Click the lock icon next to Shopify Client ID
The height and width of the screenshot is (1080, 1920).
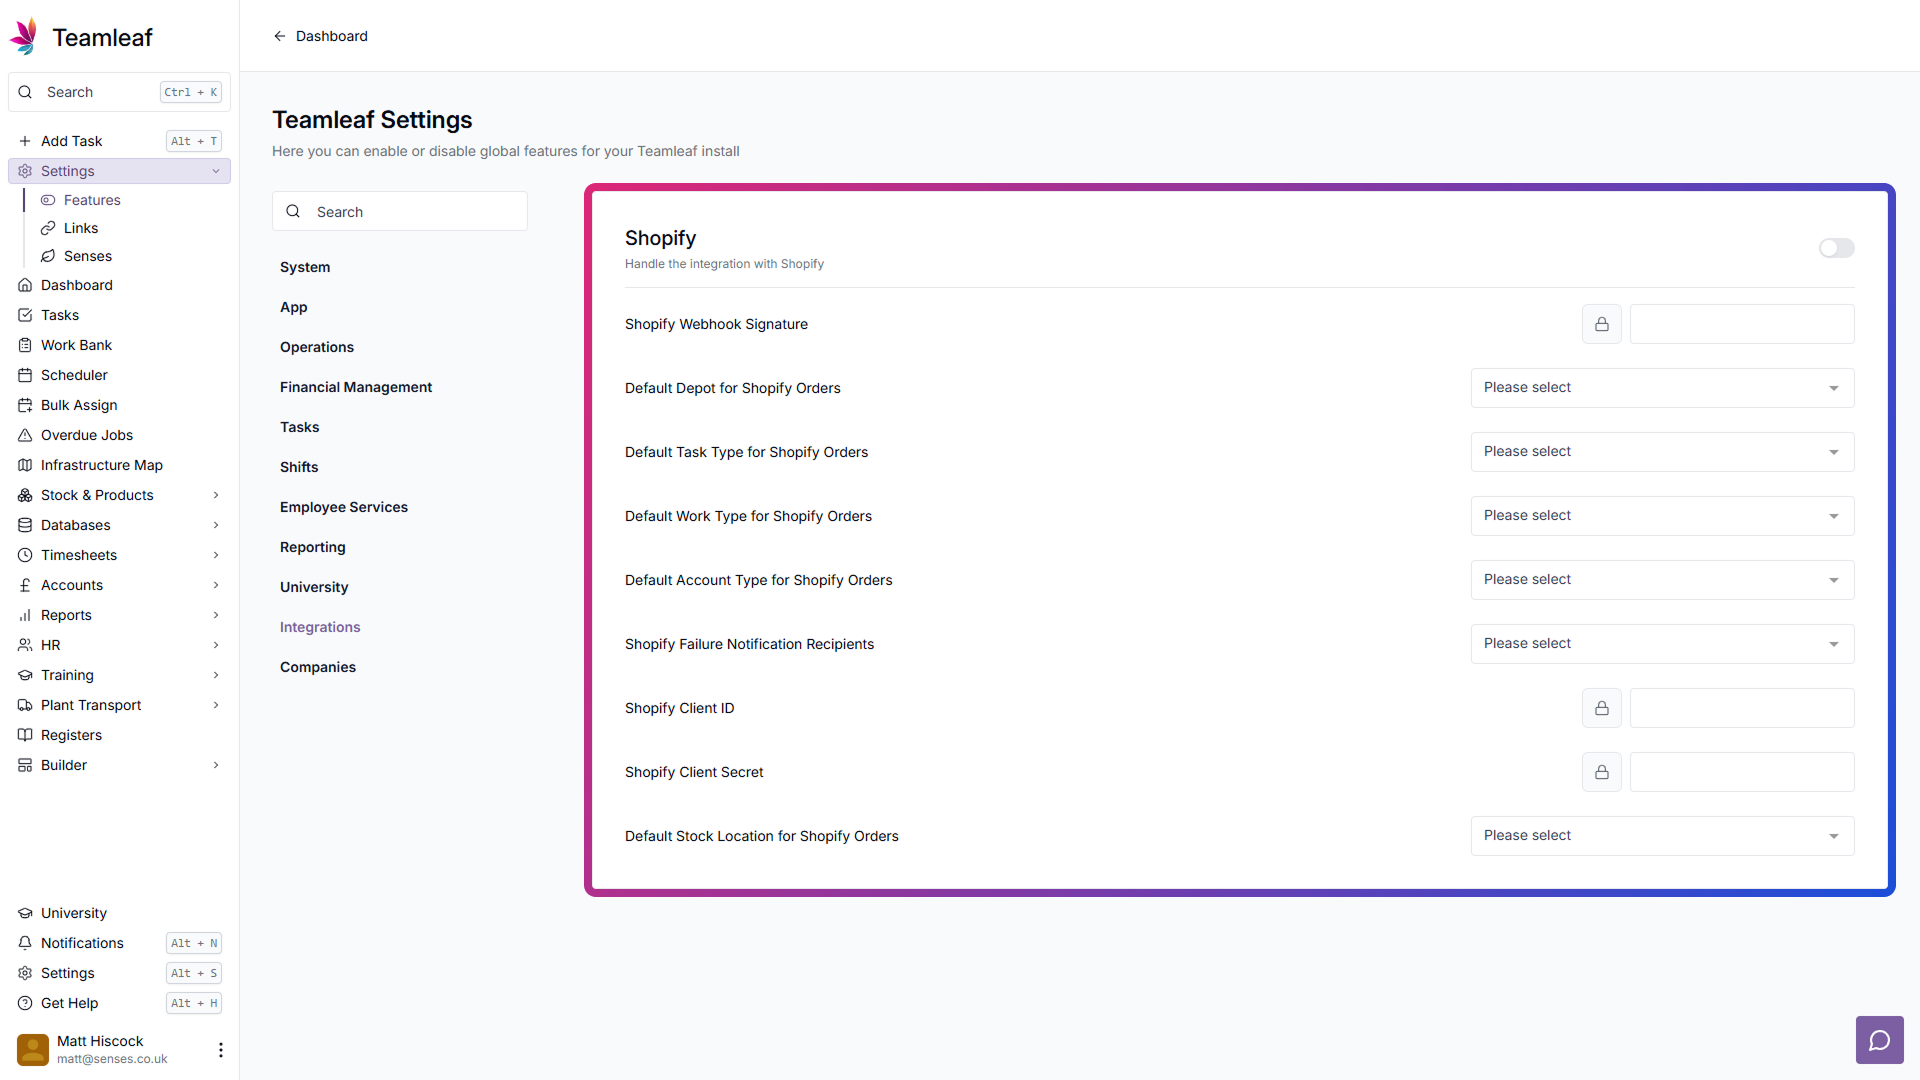click(1601, 708)
